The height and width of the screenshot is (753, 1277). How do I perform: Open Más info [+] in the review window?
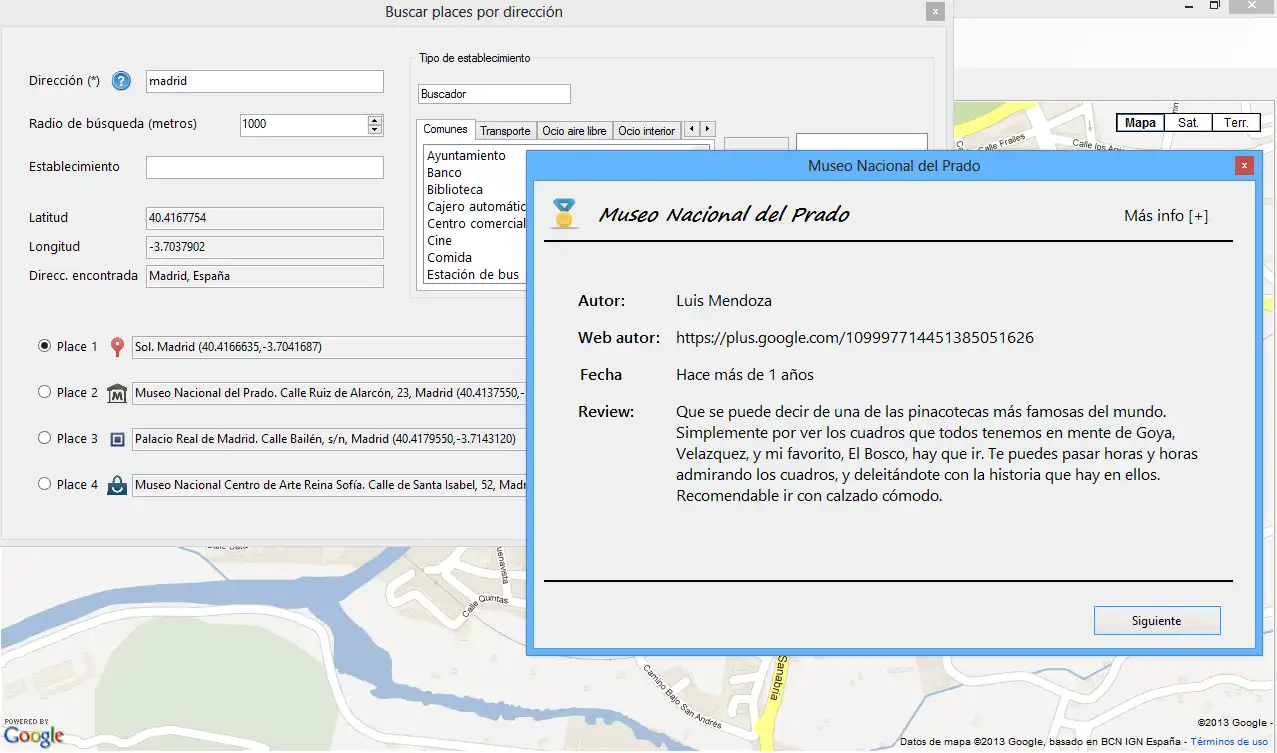click(x=1166, y=216)
